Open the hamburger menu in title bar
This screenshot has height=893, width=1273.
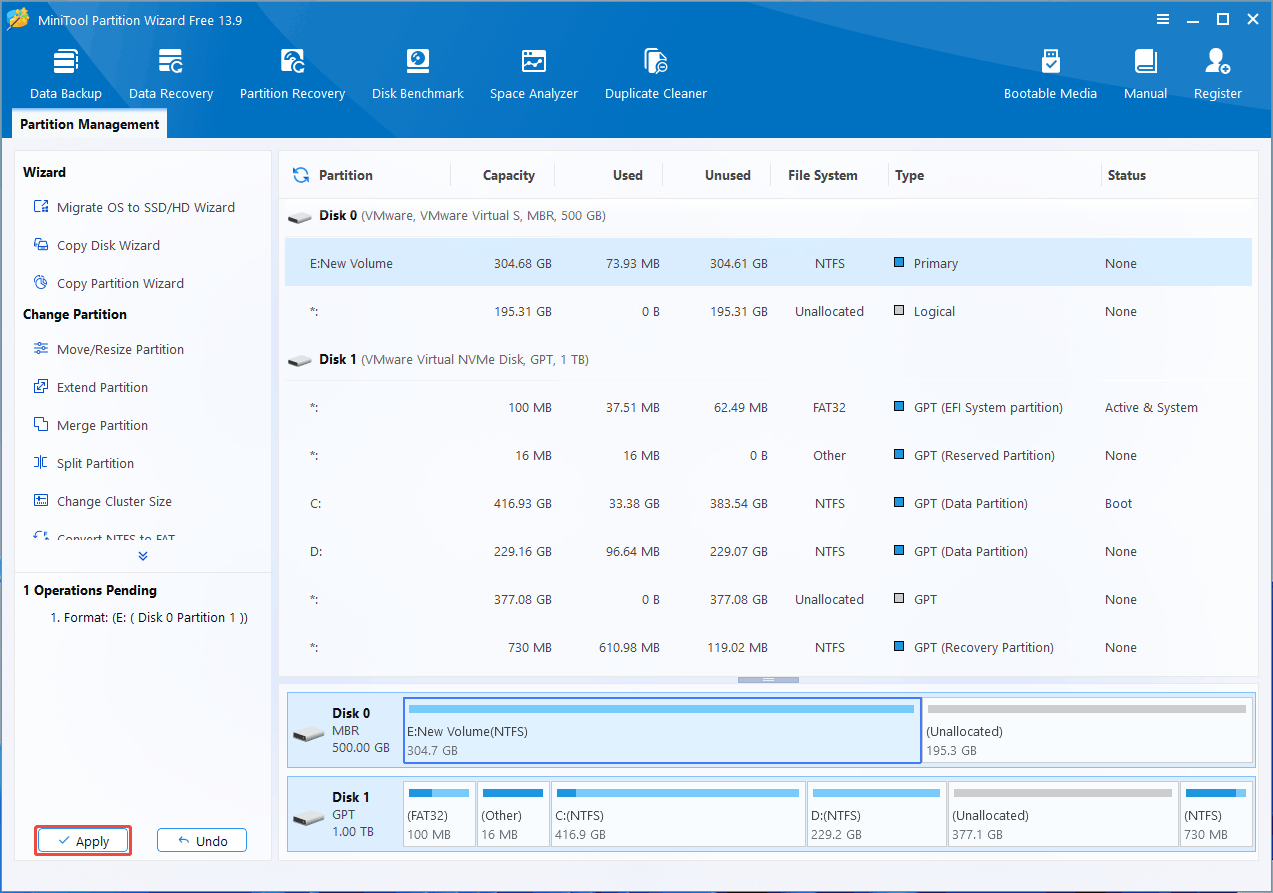(1163, 19)
